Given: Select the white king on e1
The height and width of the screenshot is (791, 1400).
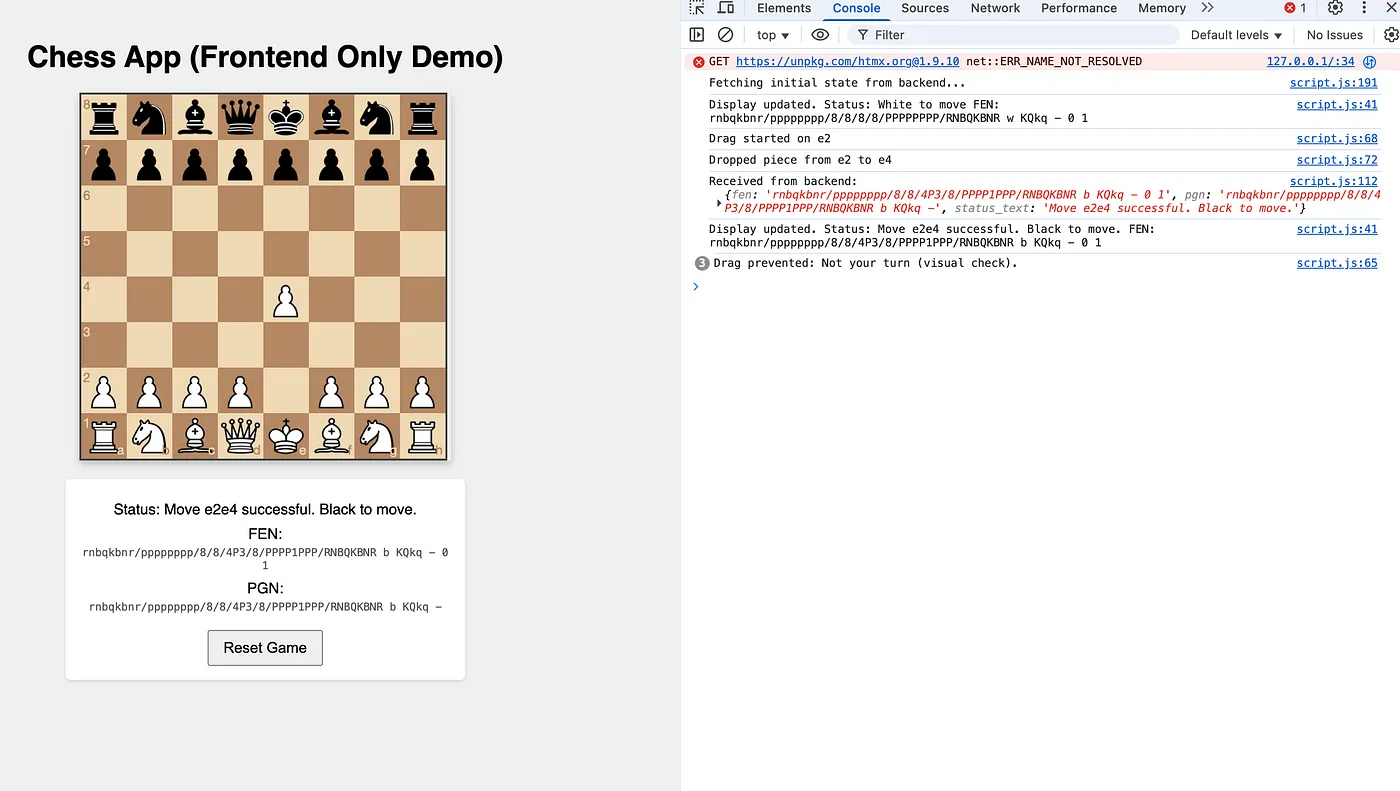Looking at the screenshot, I should click(x=288, y=437).
